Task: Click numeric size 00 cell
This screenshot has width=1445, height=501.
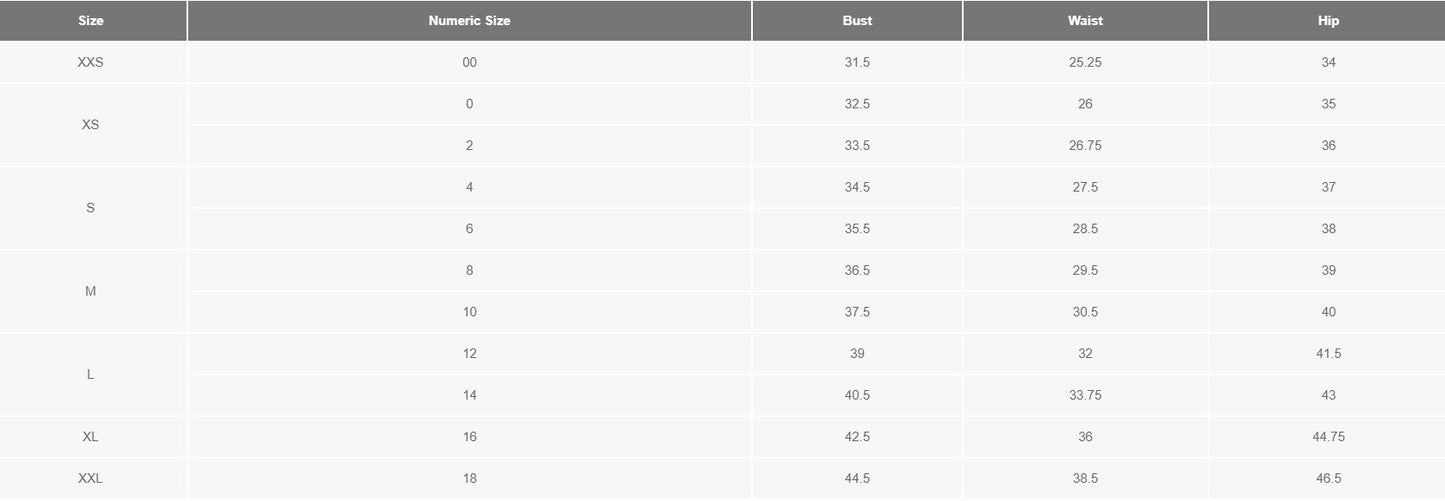Action: 469,62
